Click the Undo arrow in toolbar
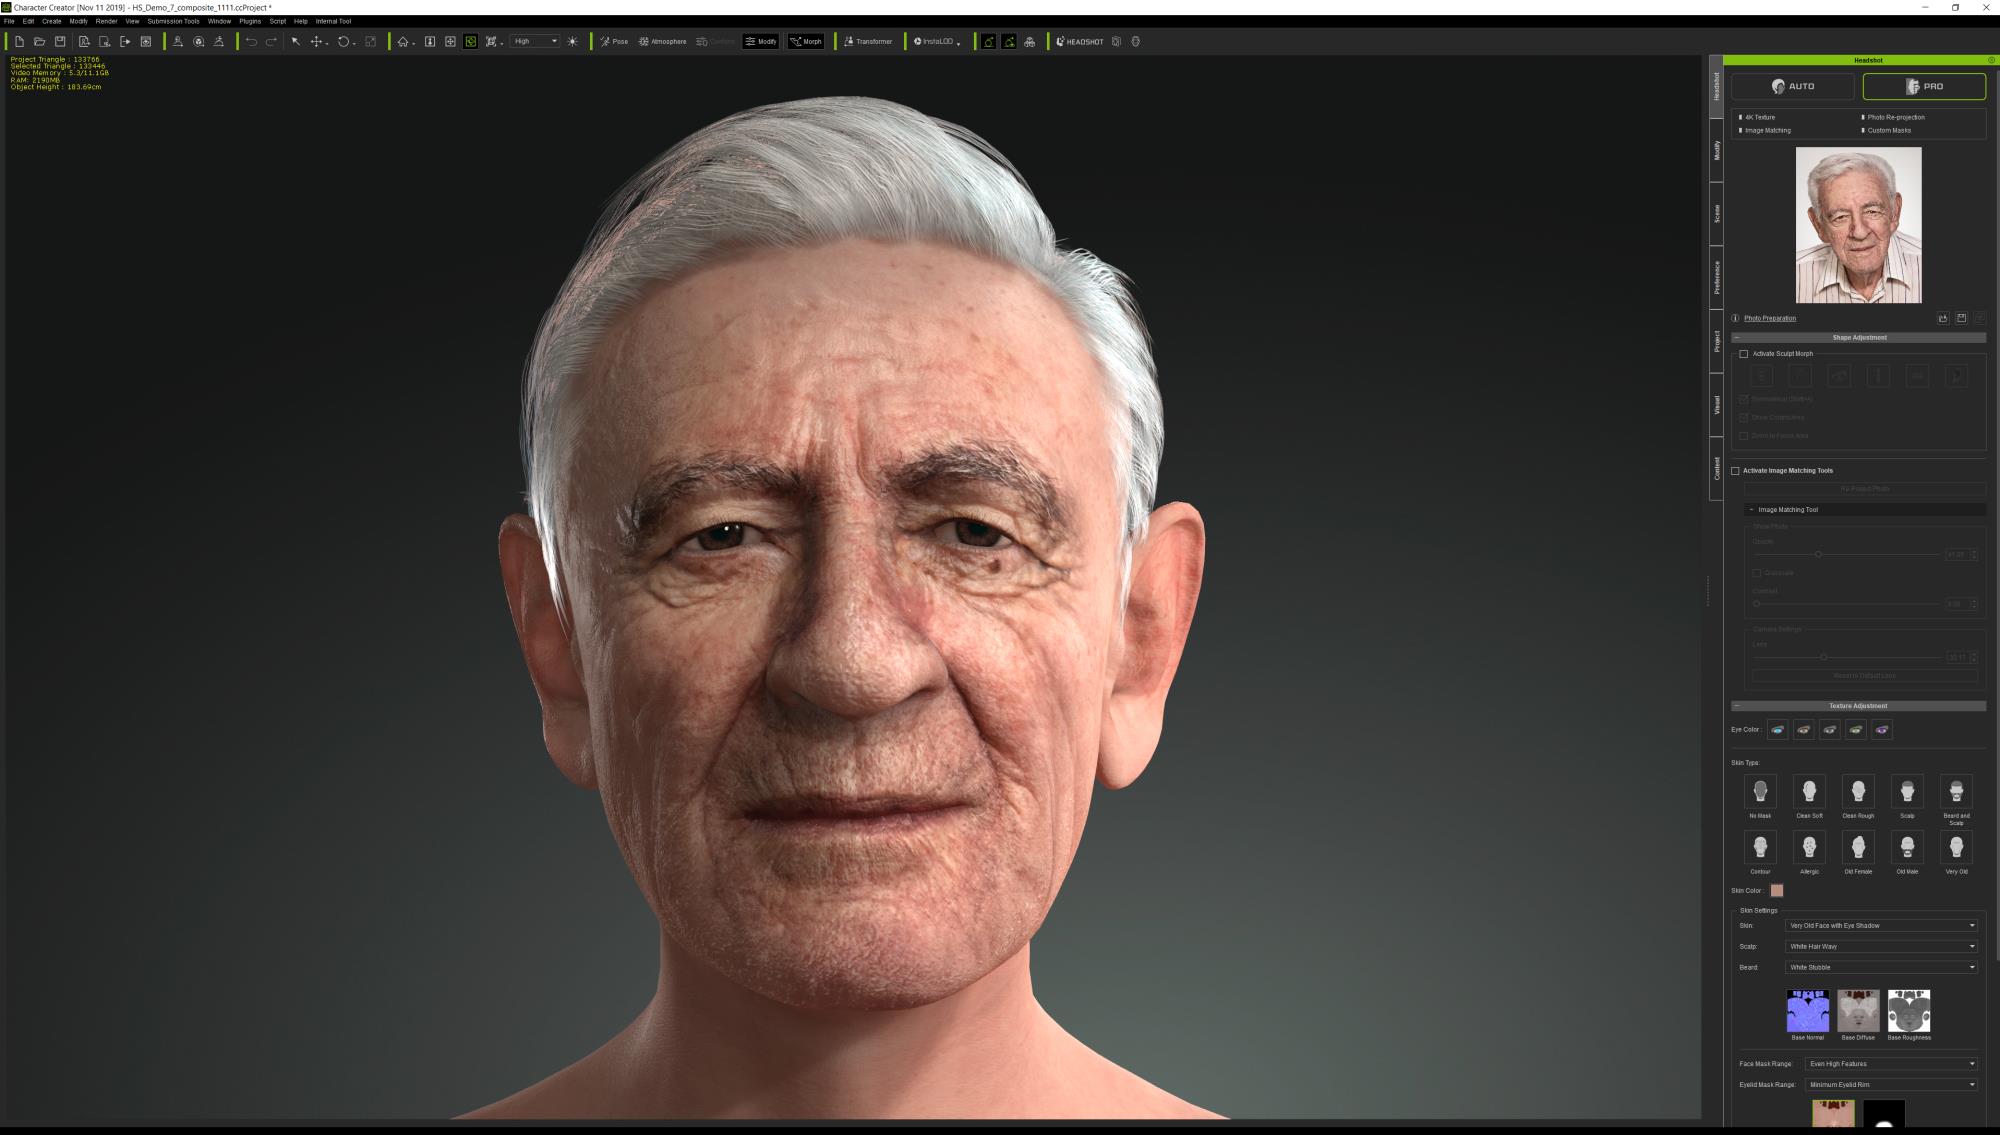 click(251, 41)
